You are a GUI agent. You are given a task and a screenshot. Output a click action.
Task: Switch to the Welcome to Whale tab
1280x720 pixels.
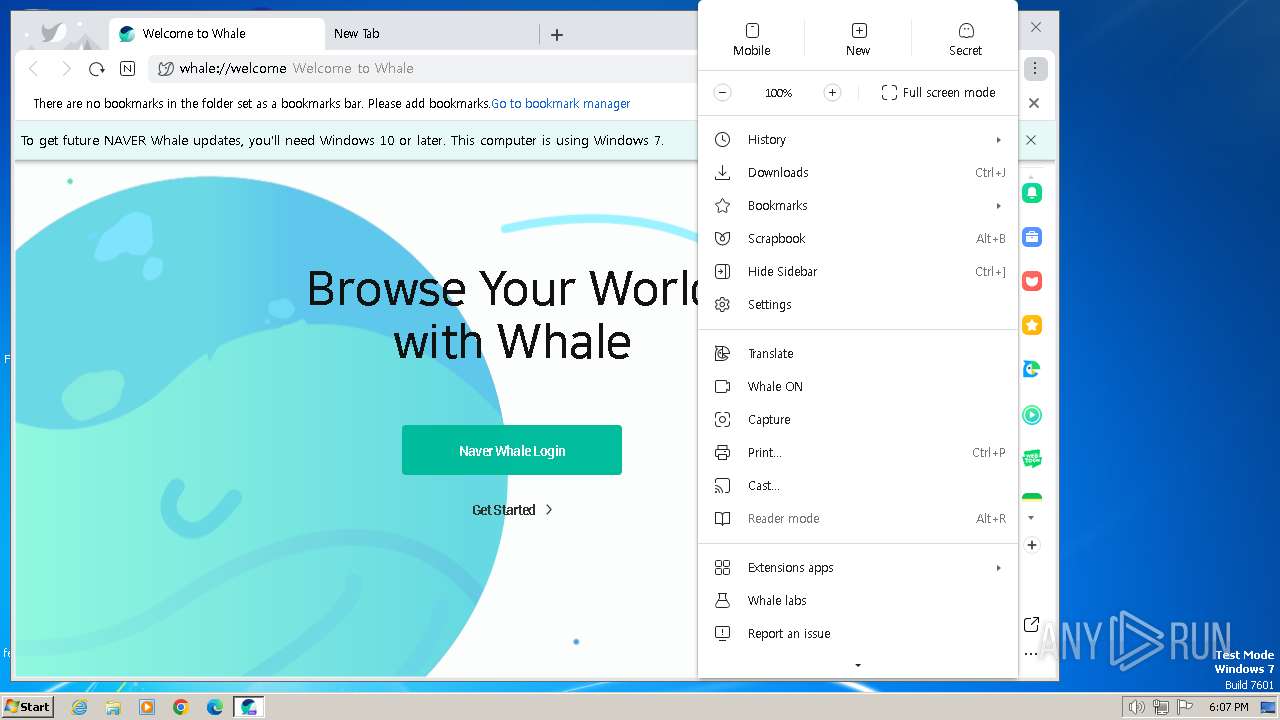(x=216, y=34)
